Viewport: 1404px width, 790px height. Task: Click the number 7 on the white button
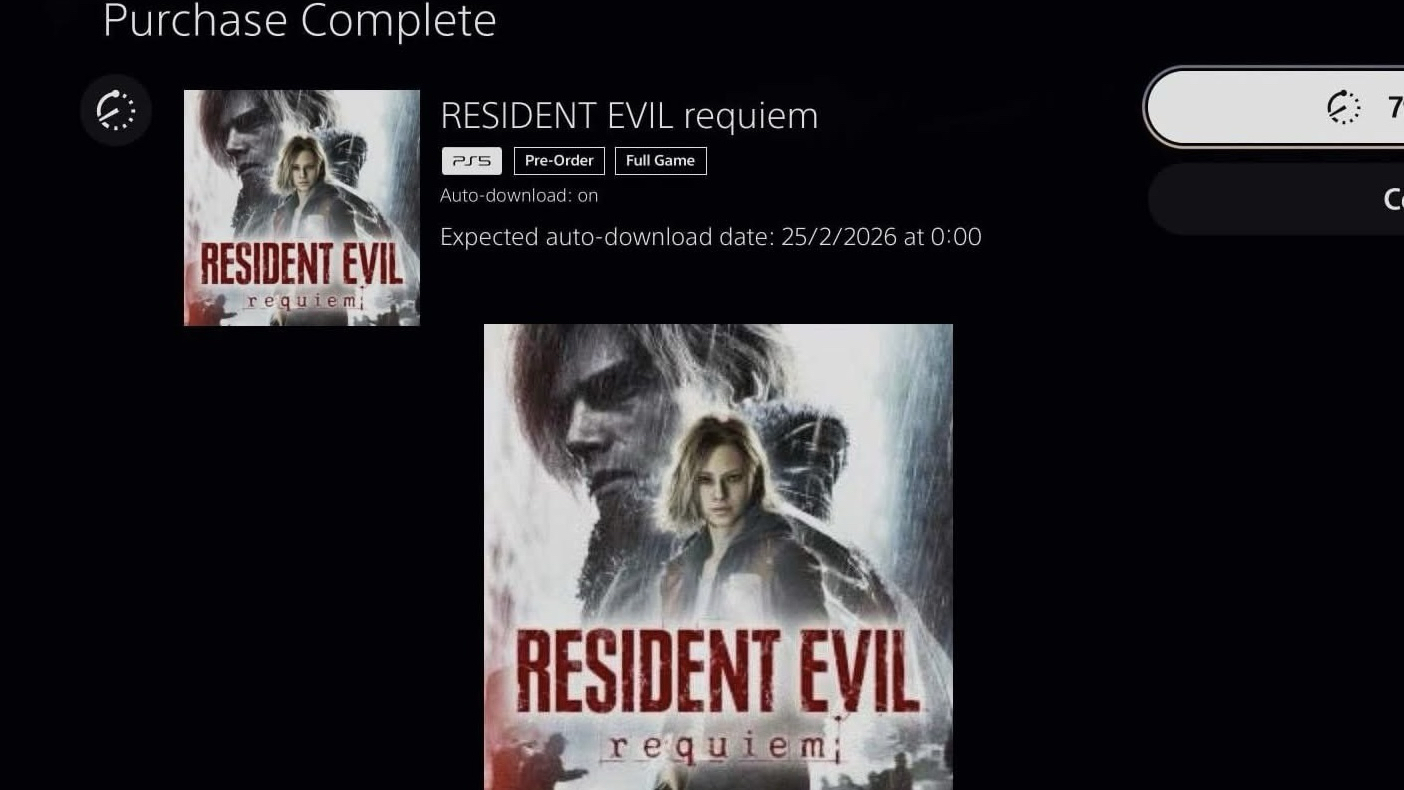pyautogui.click(x=1395, y=107)
